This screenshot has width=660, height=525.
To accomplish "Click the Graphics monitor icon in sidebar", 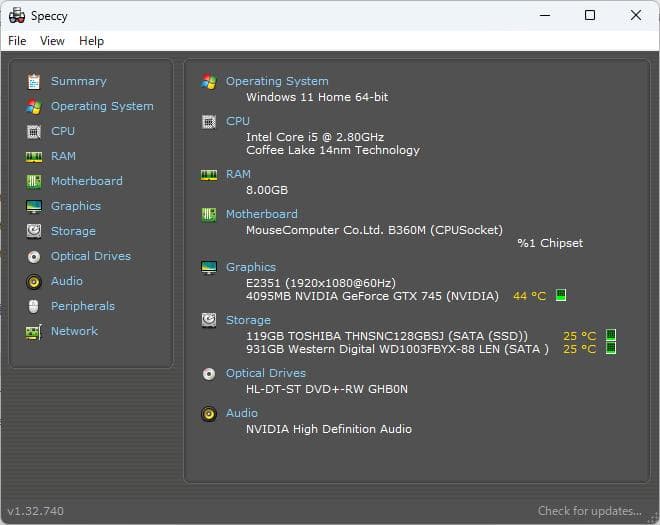I will (x=34, y=206).
